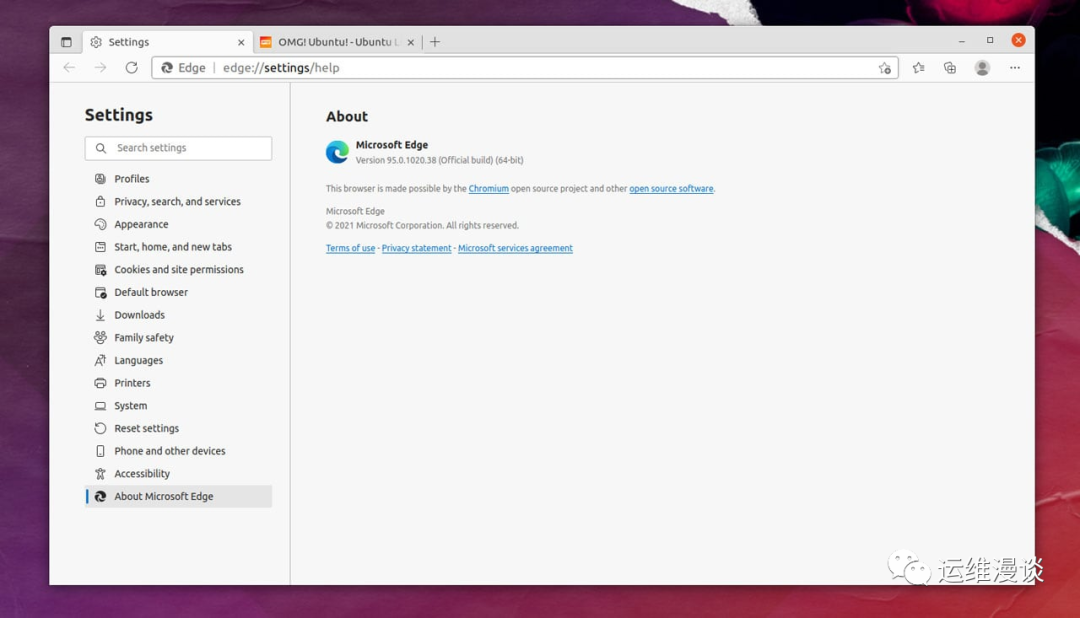
Task: Open Printers settings via the printer icon
Action: [101, 382]
